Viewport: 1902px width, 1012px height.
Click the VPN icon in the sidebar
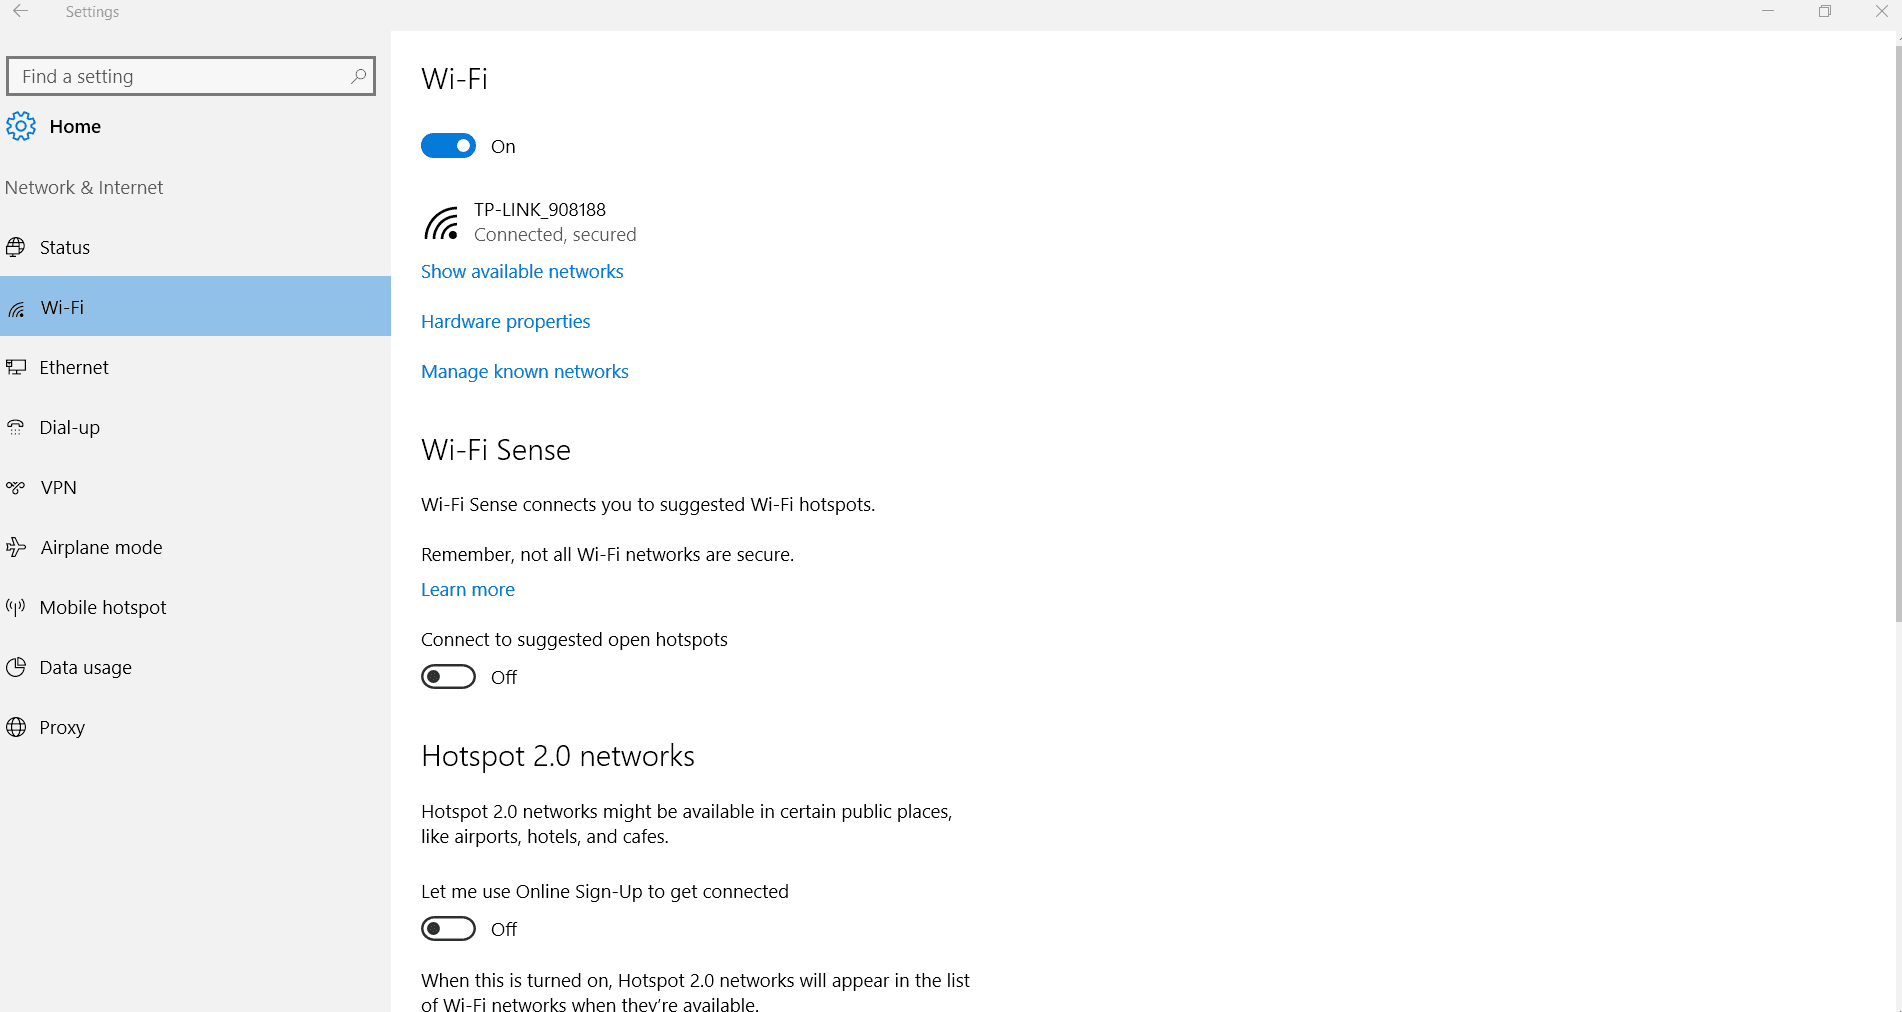click(x=15, y=487)
